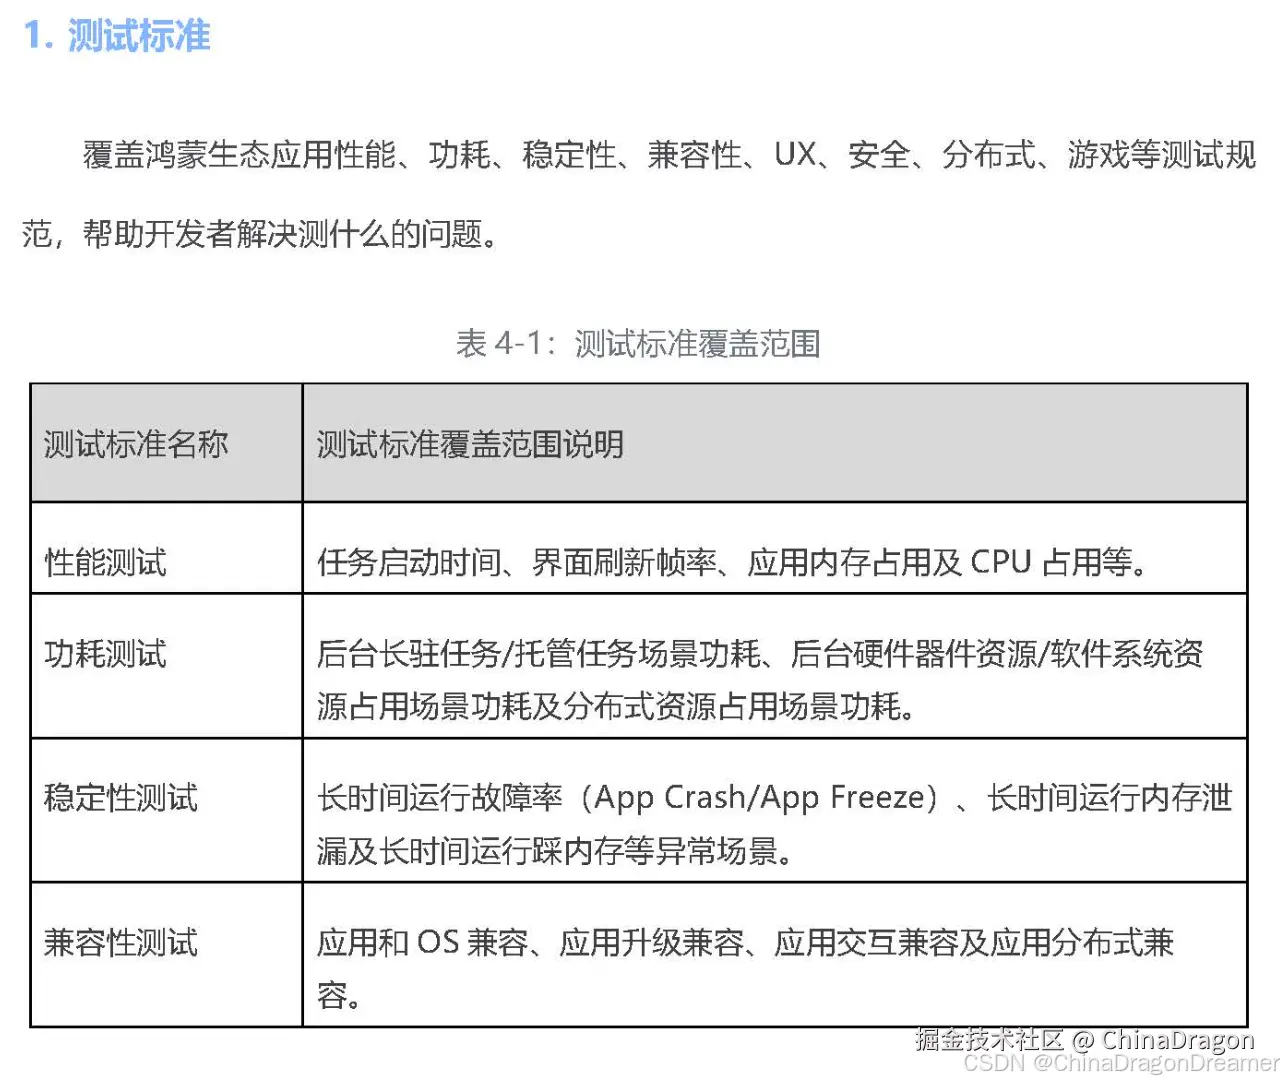Viewport: 1284px width, 1084px height.
Task: Click the paragraph starting "覆盖鸿蒙生态应用性能"
Action: pos(639,194)
